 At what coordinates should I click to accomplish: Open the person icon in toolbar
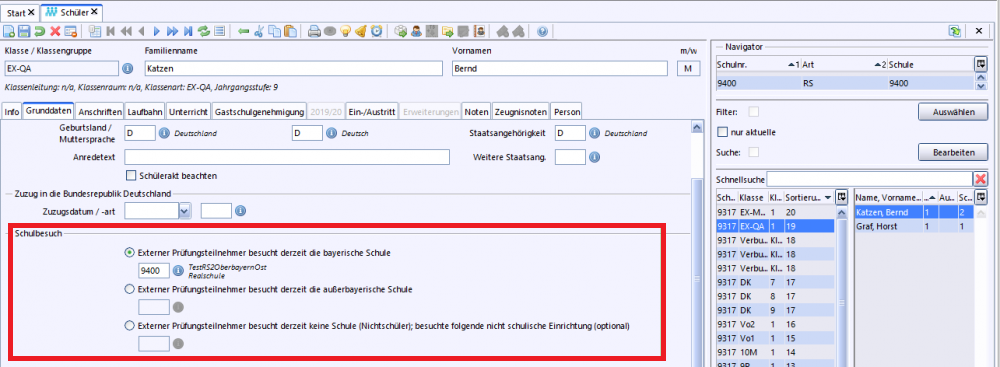point(416,31)
